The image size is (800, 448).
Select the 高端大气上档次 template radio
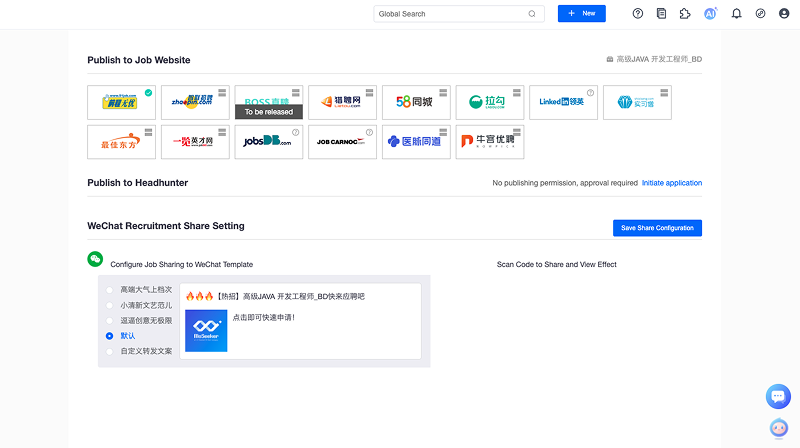[x=110, y=290]
